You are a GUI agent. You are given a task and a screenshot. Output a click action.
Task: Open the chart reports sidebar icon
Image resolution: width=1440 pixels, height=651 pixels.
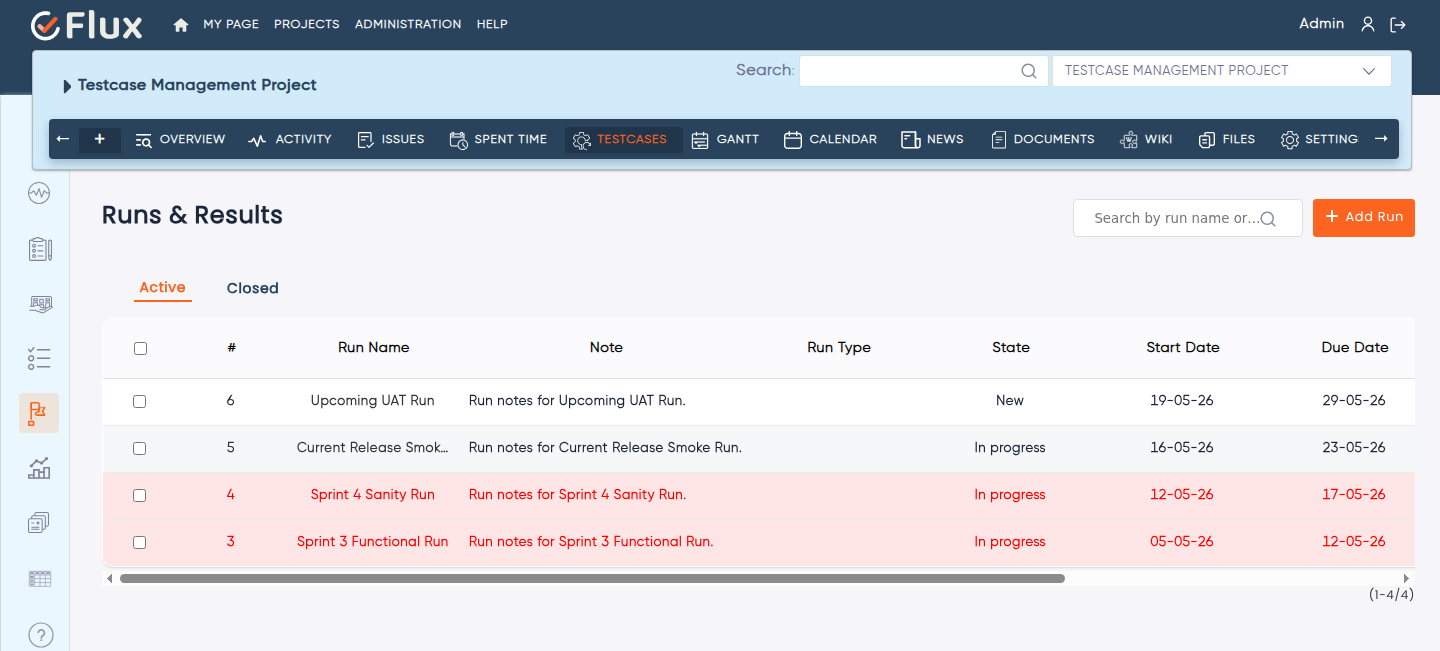pyautogui.click(x=39, y=468)
